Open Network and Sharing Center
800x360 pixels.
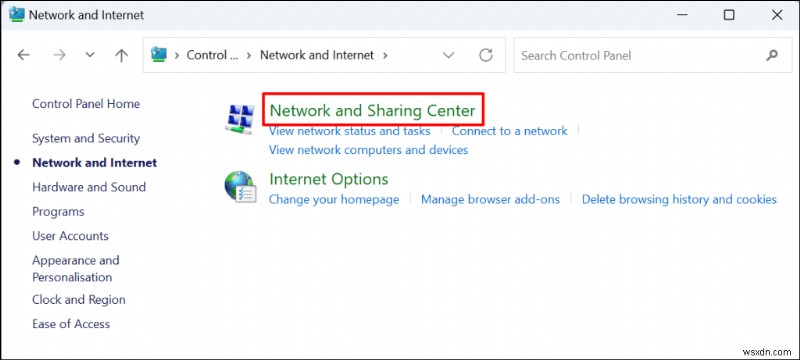[x=372, y=111]
